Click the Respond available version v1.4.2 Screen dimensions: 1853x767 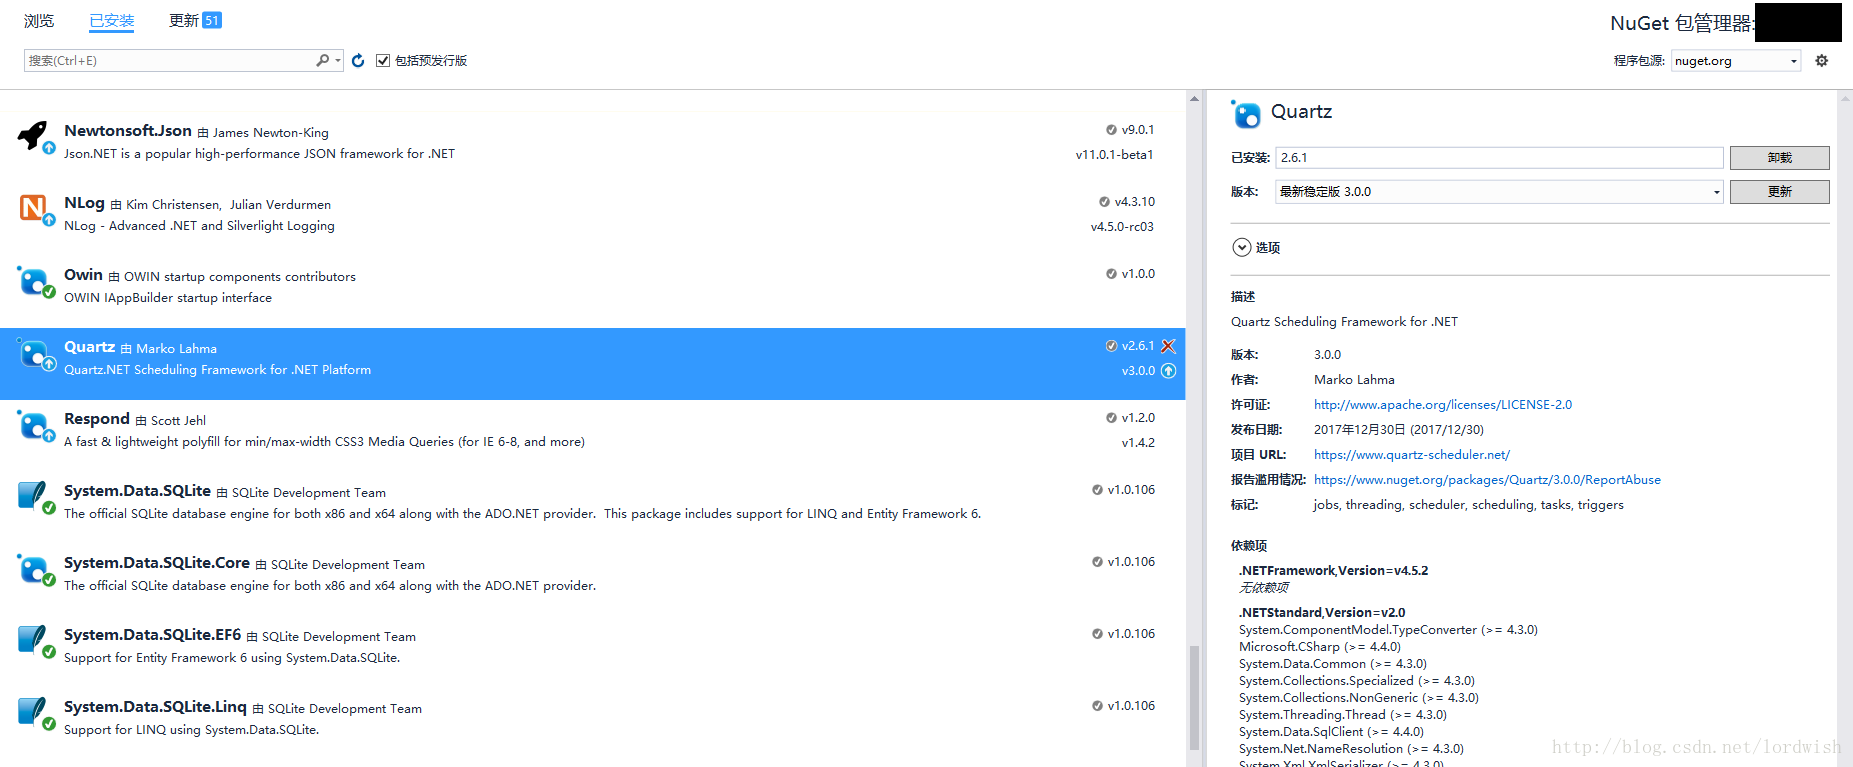point(1138,443)
